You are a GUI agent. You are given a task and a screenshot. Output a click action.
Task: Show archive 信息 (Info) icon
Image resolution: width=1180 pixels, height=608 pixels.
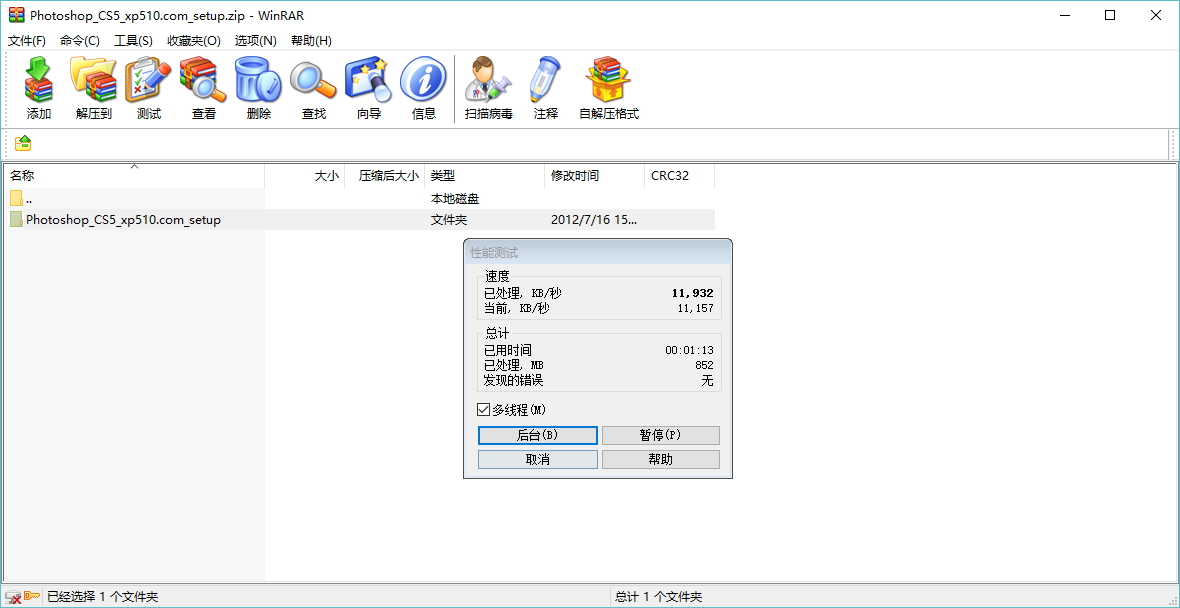(x=424, y=89)
